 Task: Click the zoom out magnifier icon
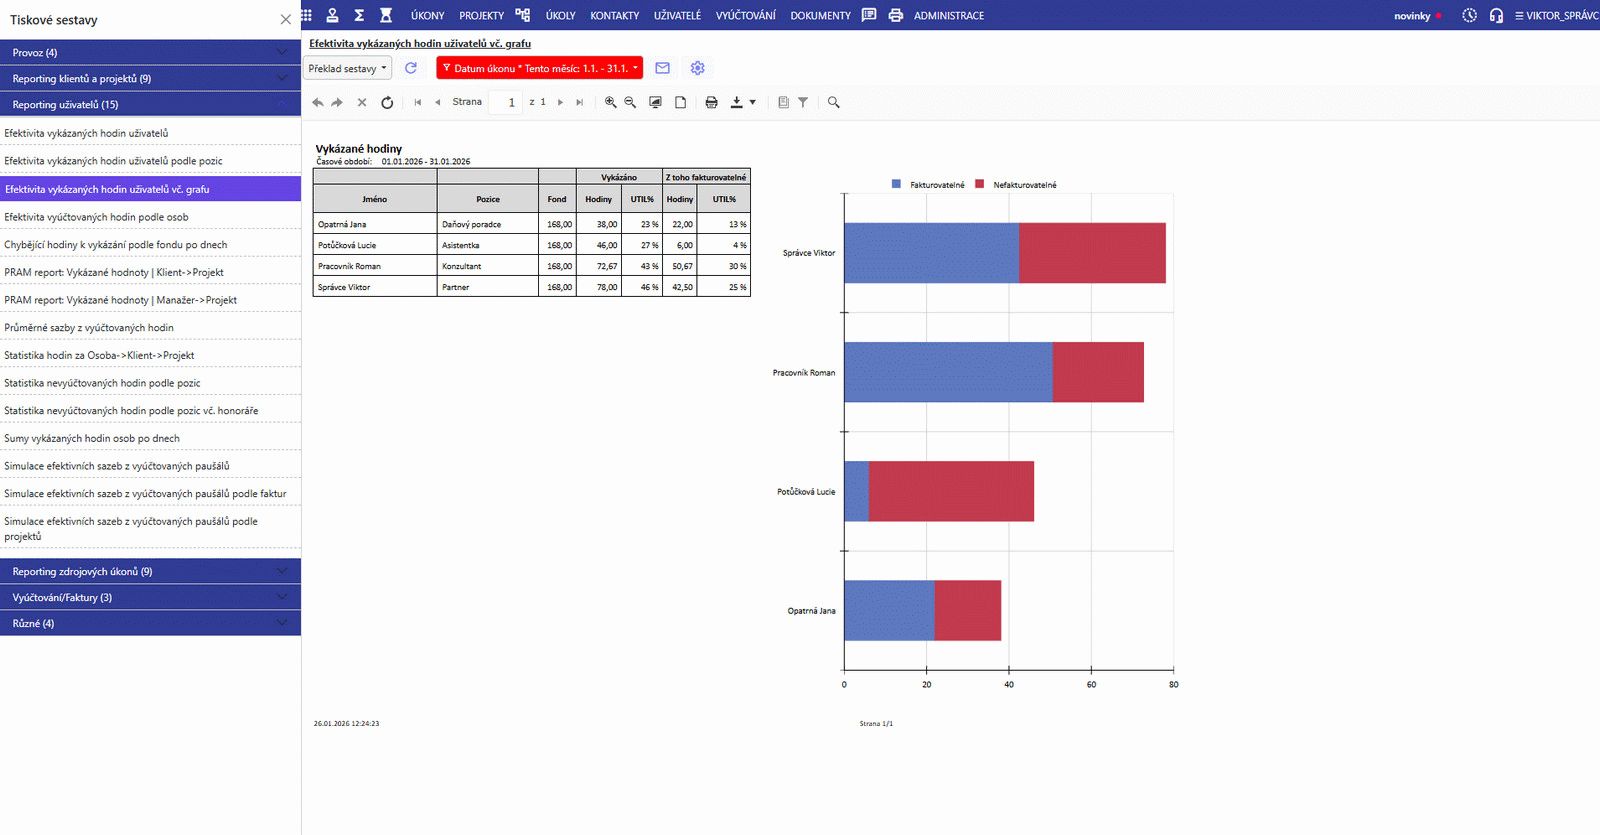[x=630, y=102]
